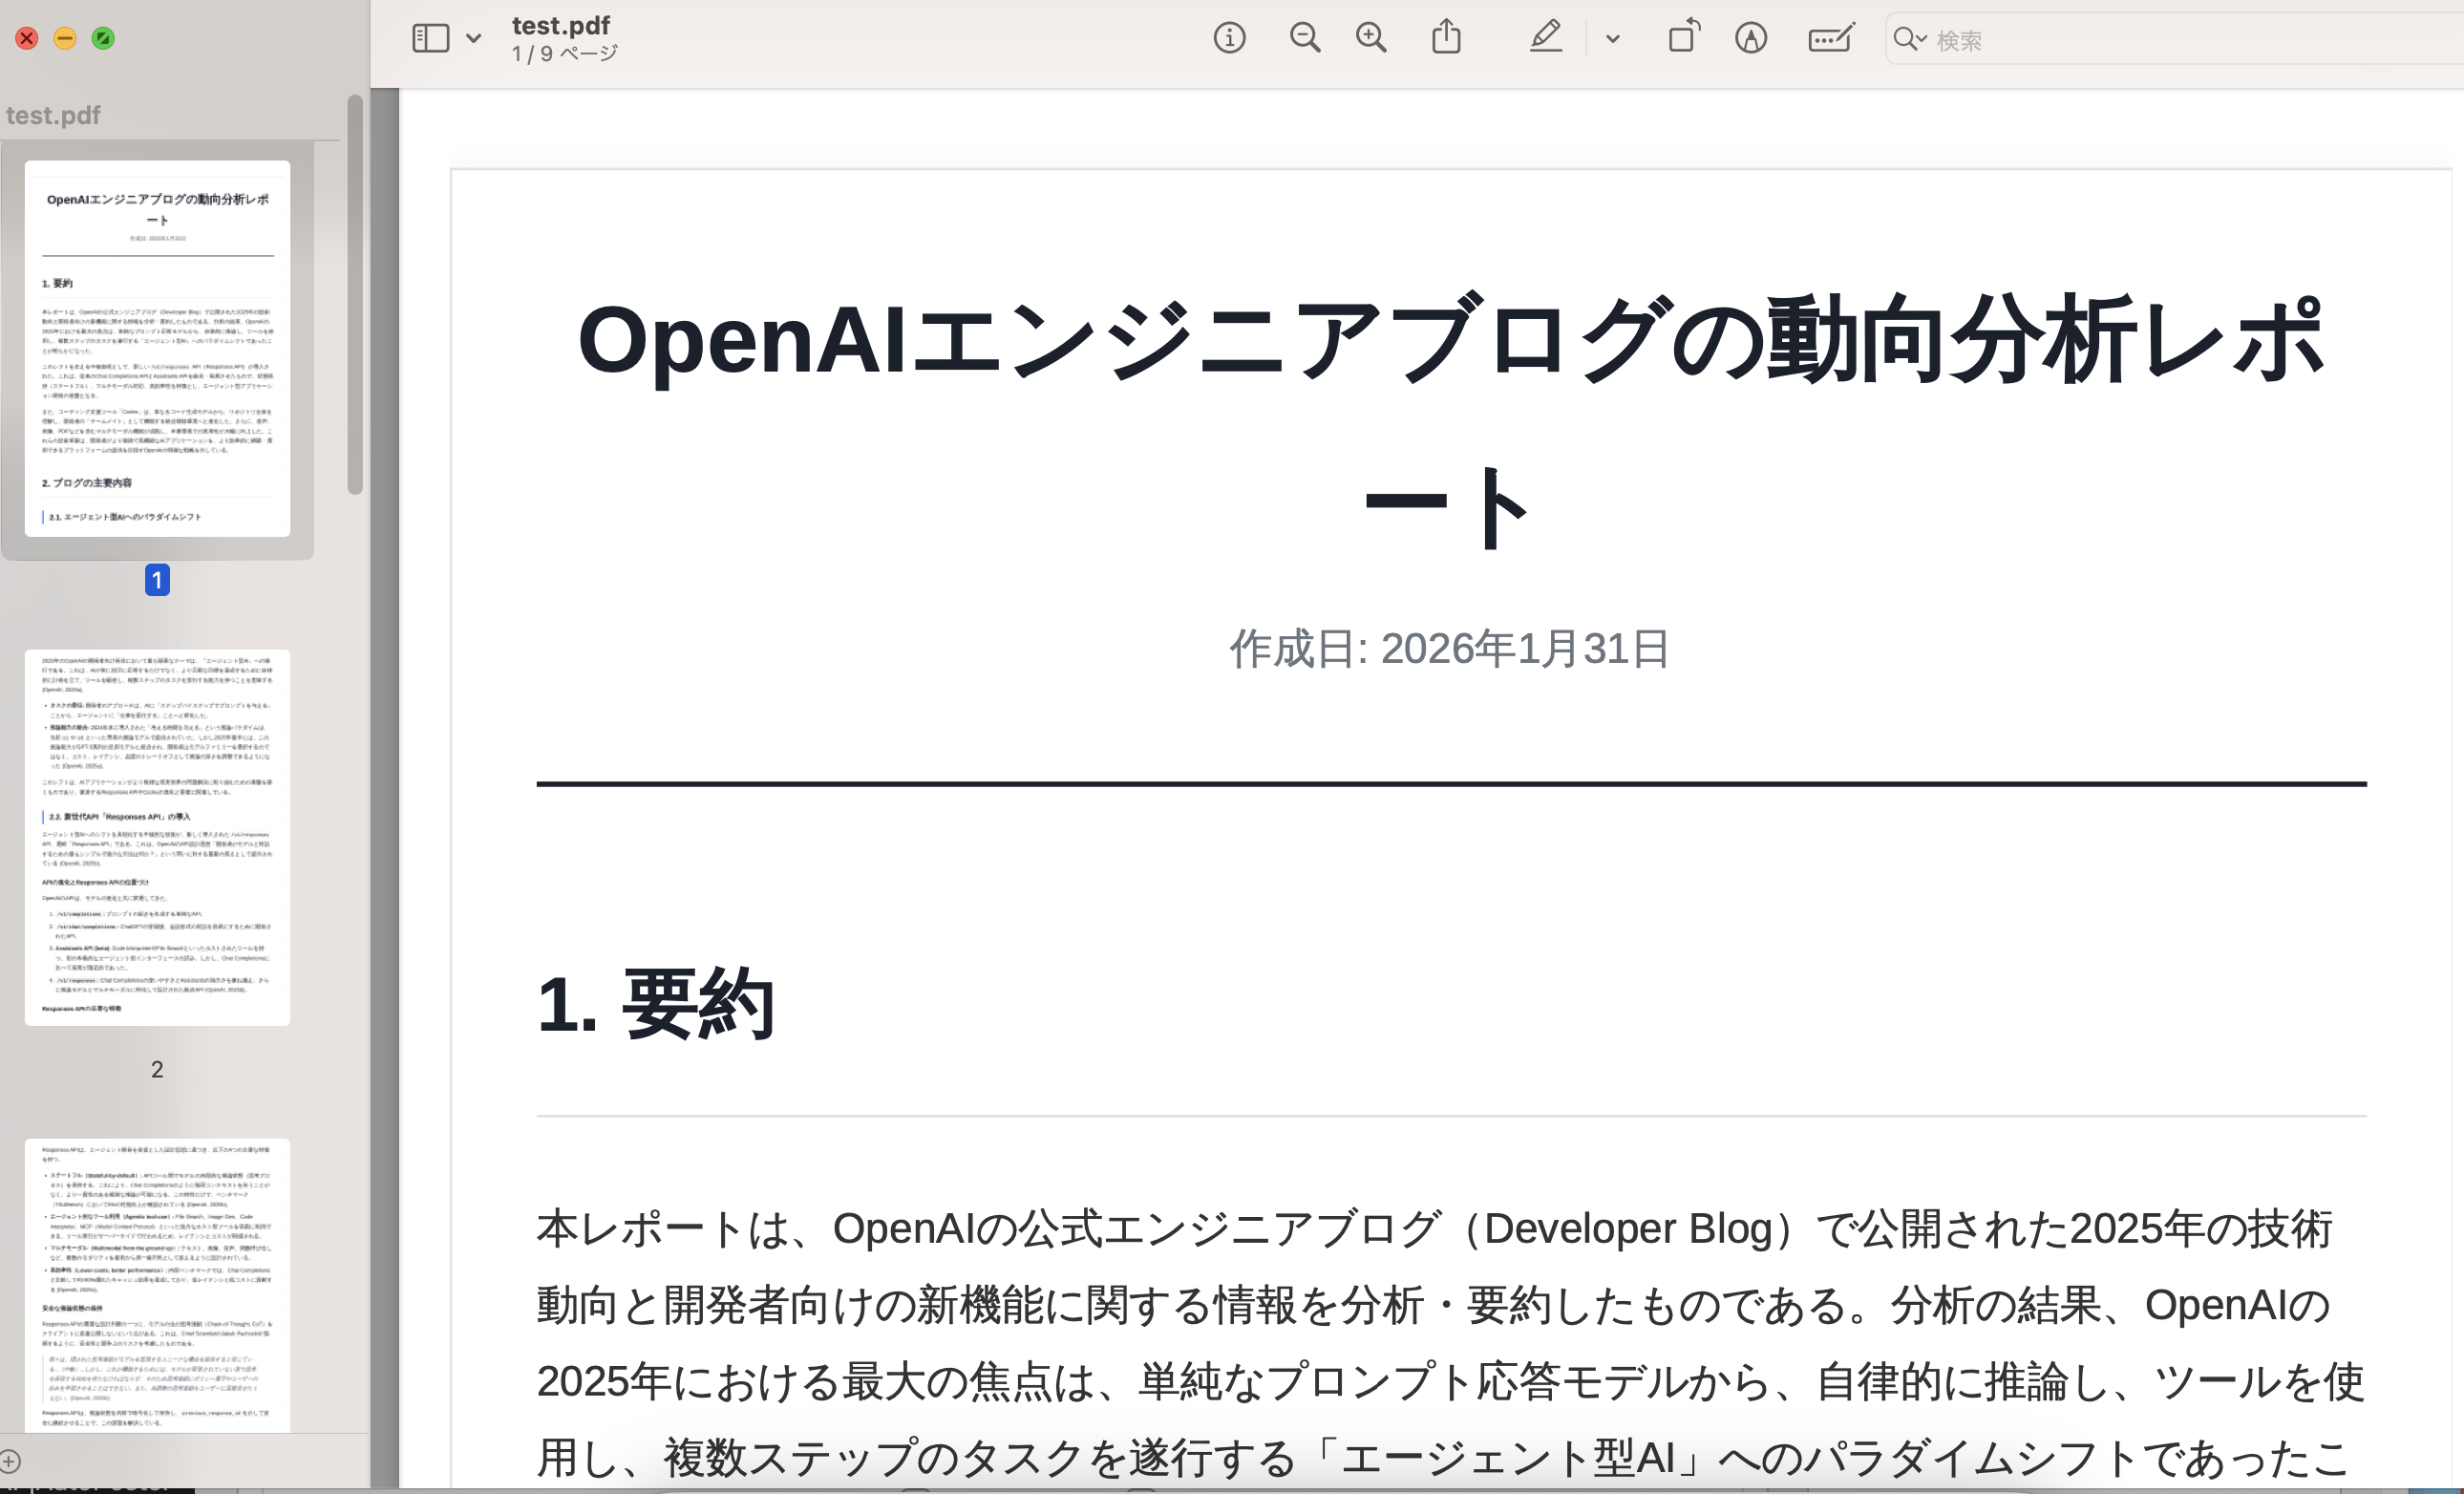Open the search magnifier options dropdown
The image size is (2464, 1494).
click(1910, 39)
